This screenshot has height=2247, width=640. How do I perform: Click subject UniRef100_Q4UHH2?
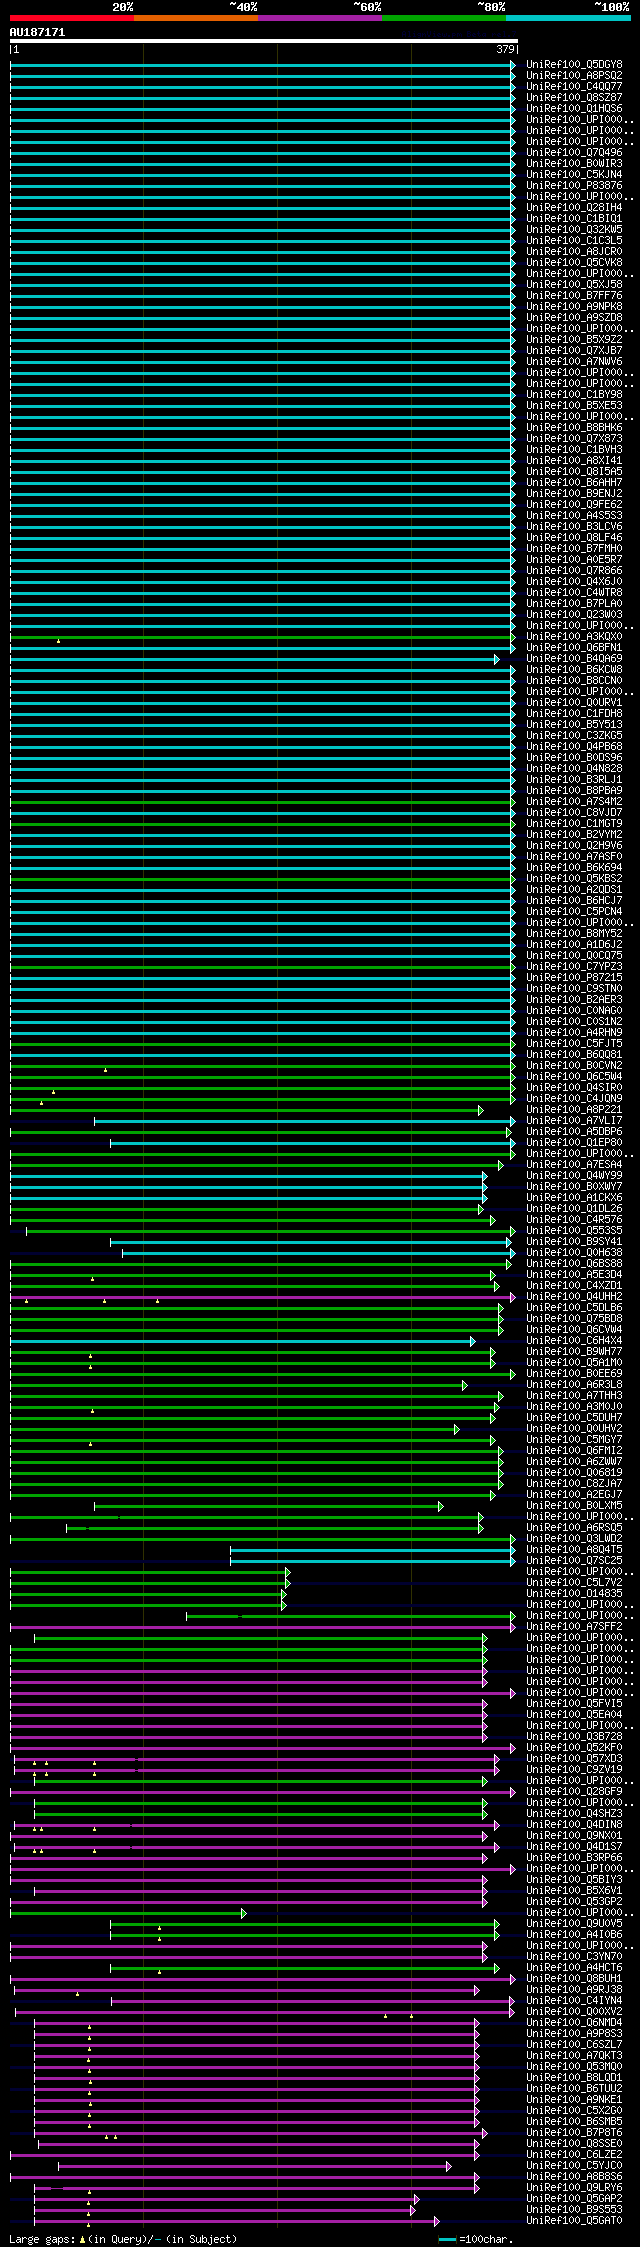click(x=574, y=1297)
